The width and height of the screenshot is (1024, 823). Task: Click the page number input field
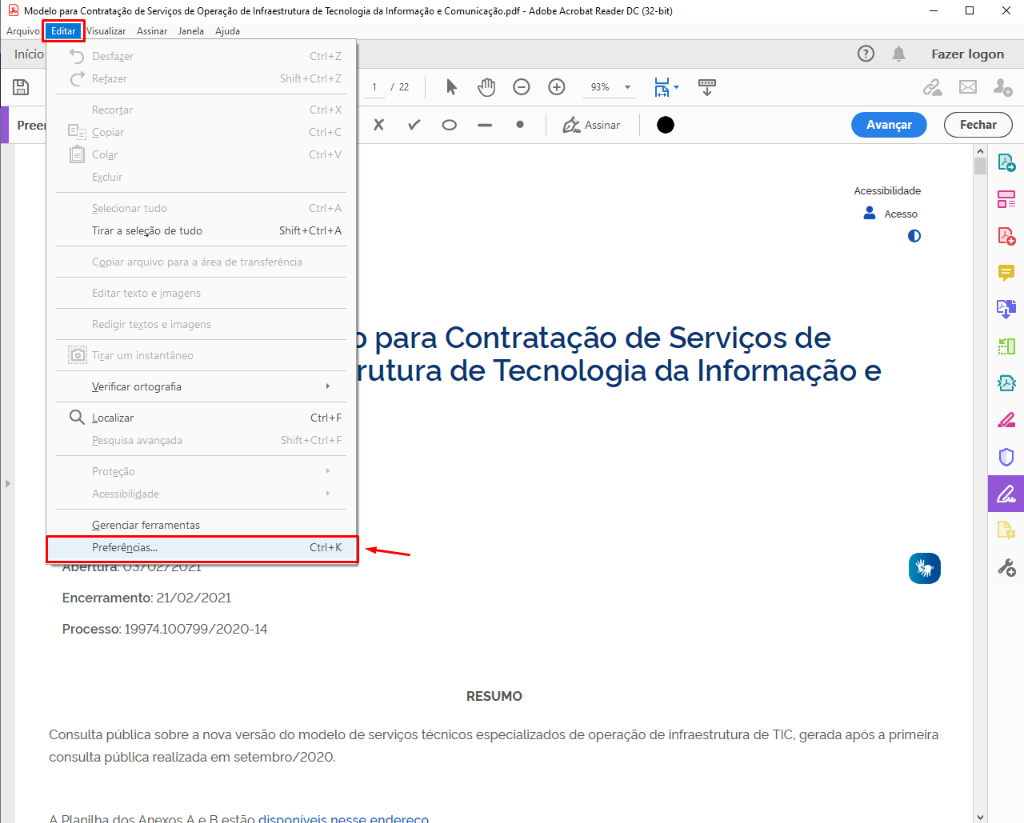(375, 88)
